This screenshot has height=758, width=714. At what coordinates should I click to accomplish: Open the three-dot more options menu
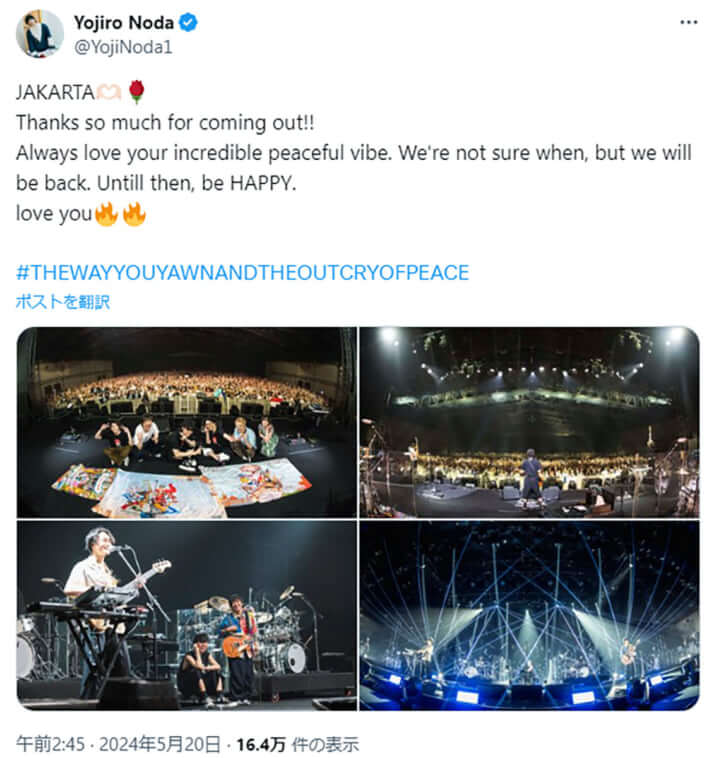click(x=688, y=22)
